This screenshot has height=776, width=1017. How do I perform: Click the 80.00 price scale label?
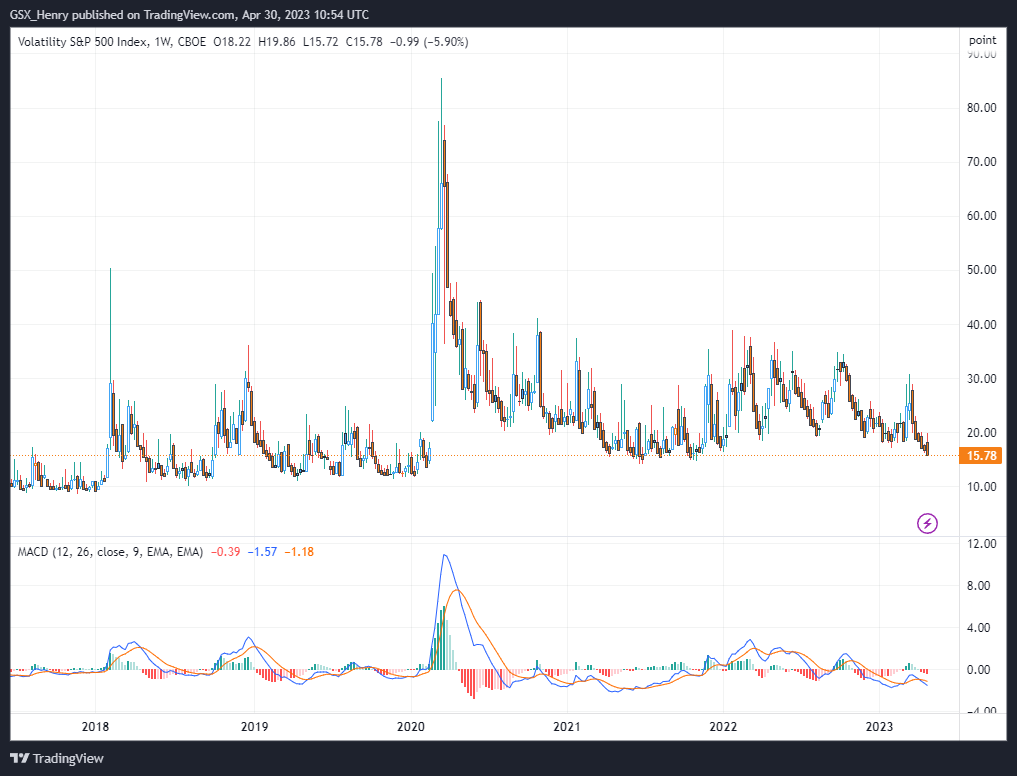tap(982, 108)
